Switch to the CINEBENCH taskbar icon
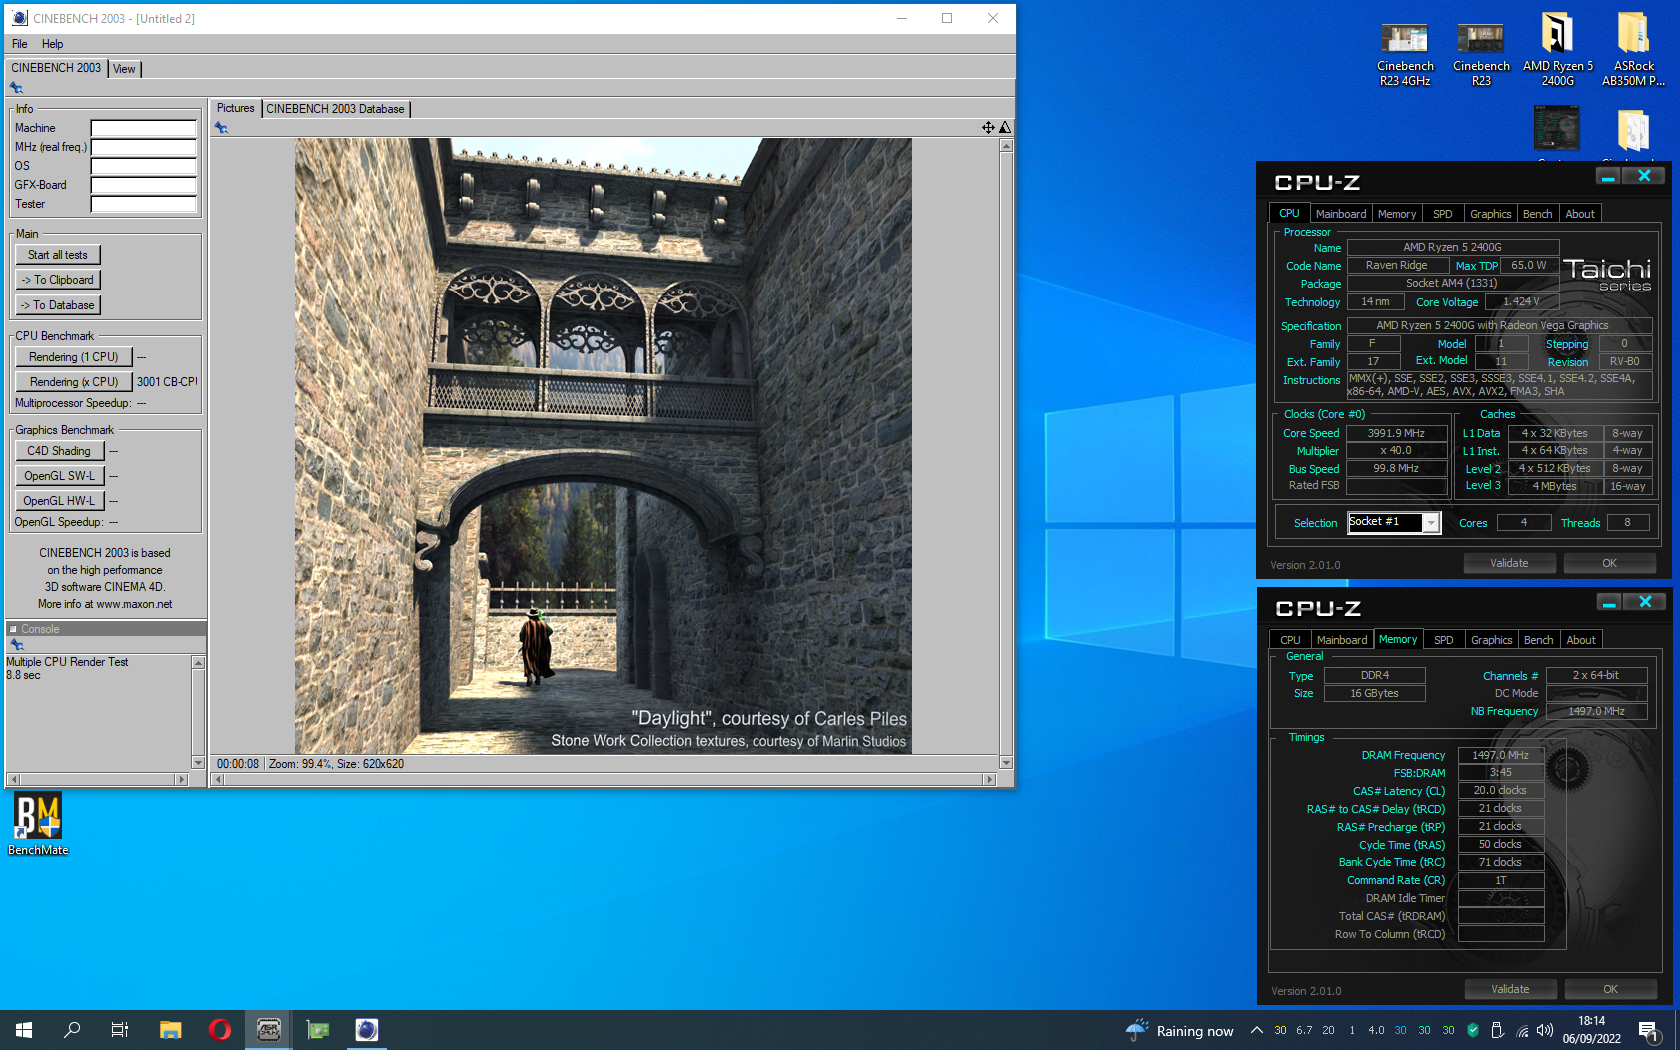Viewport: 1680px width, 1050px height. tap(367, 1030)
